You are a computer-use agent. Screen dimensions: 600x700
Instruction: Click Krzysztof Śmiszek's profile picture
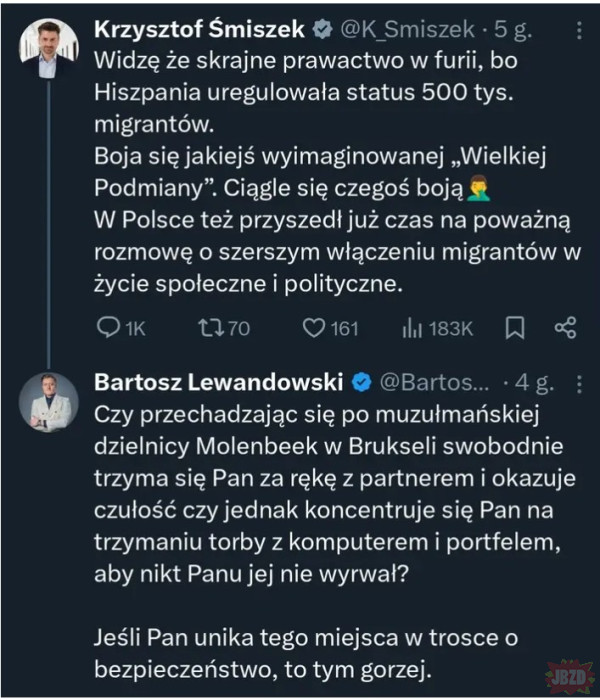tap(47, 48)
